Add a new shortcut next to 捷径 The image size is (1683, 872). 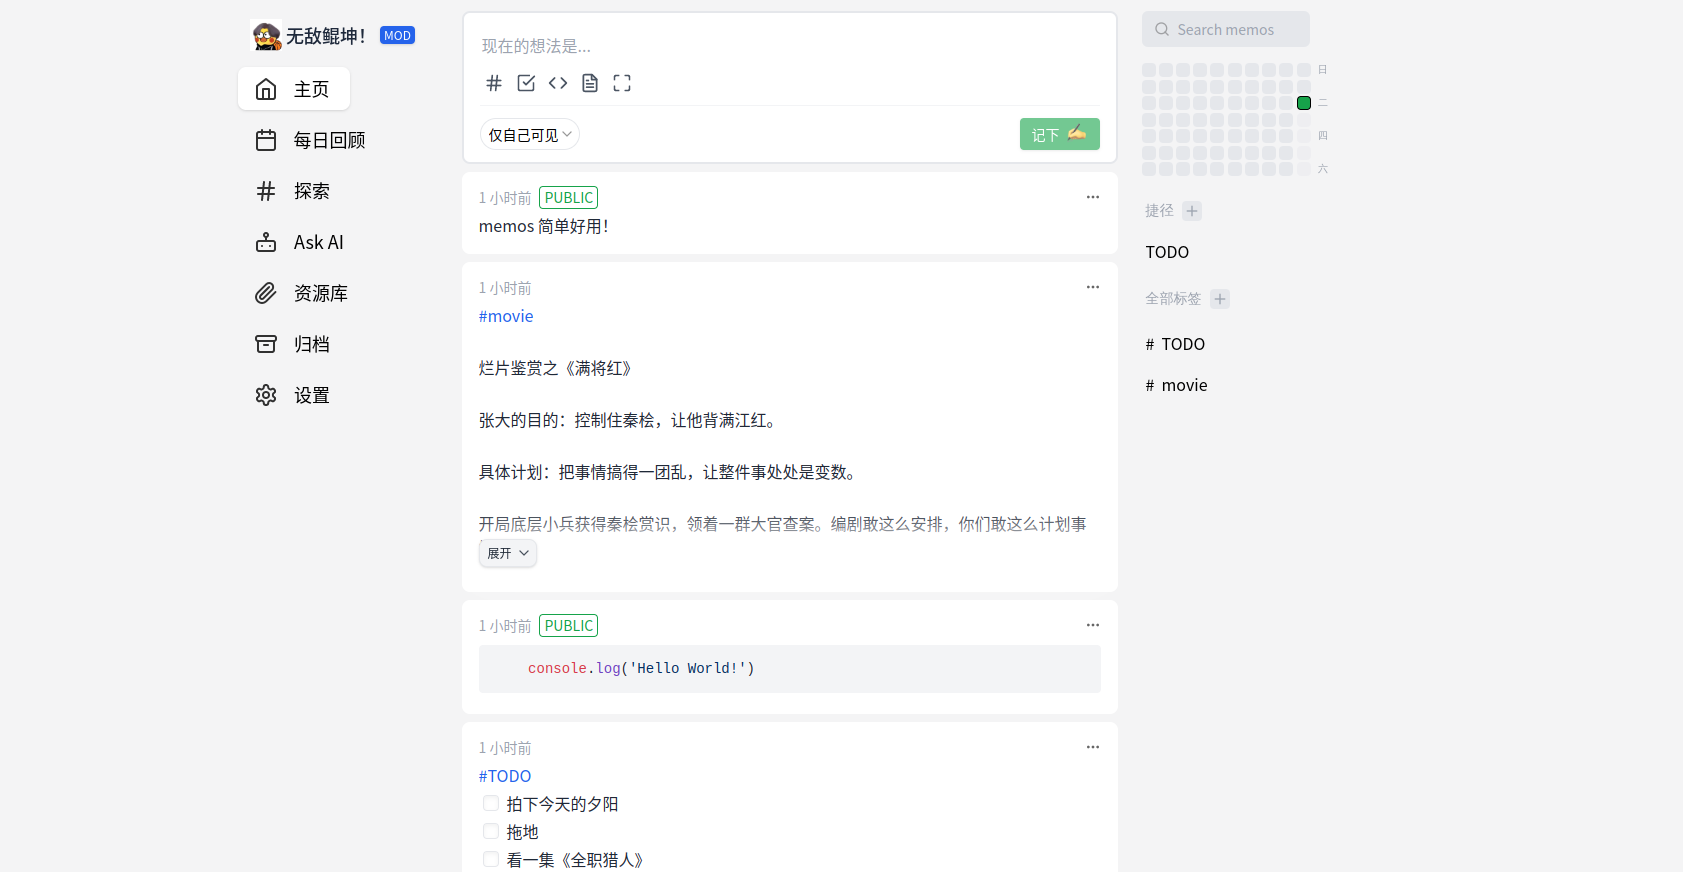pos(1192,211)
